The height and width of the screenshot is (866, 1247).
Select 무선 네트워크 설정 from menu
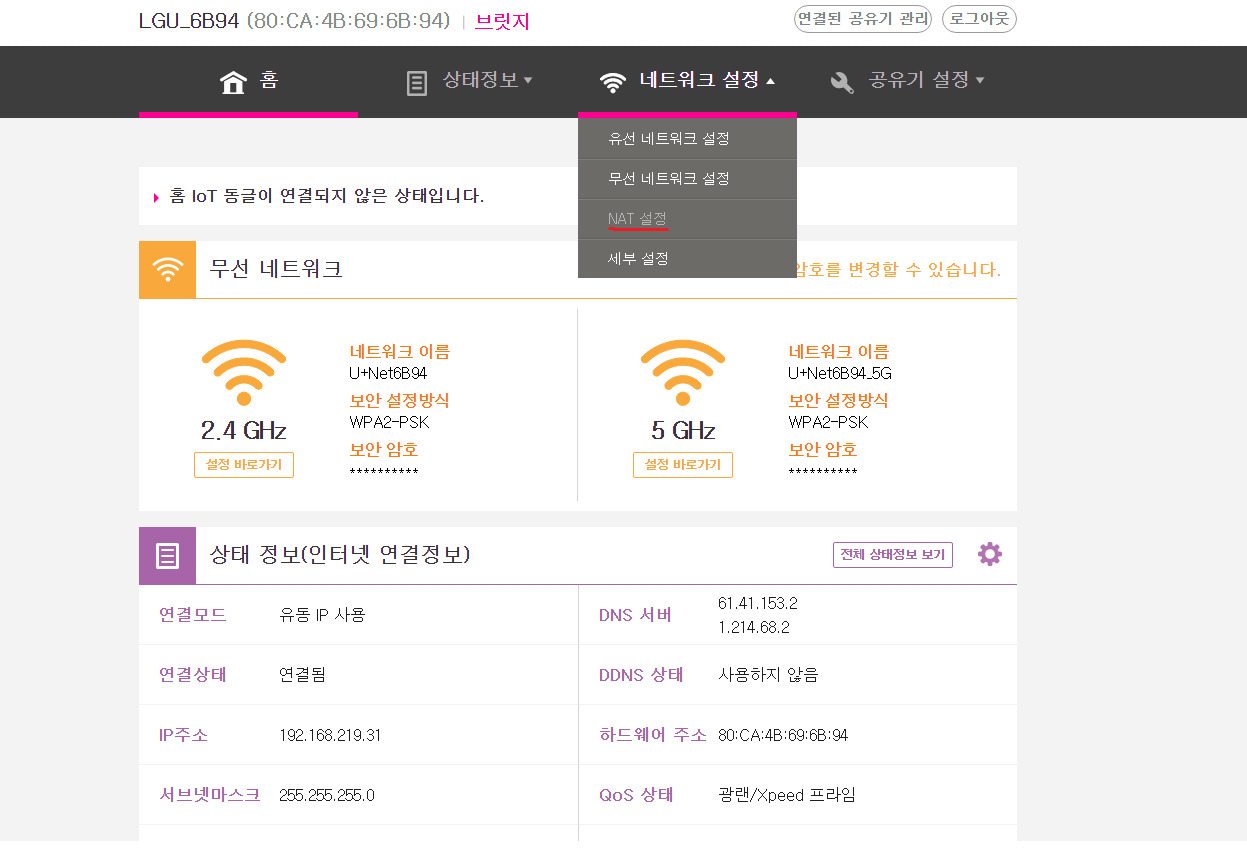668,179
